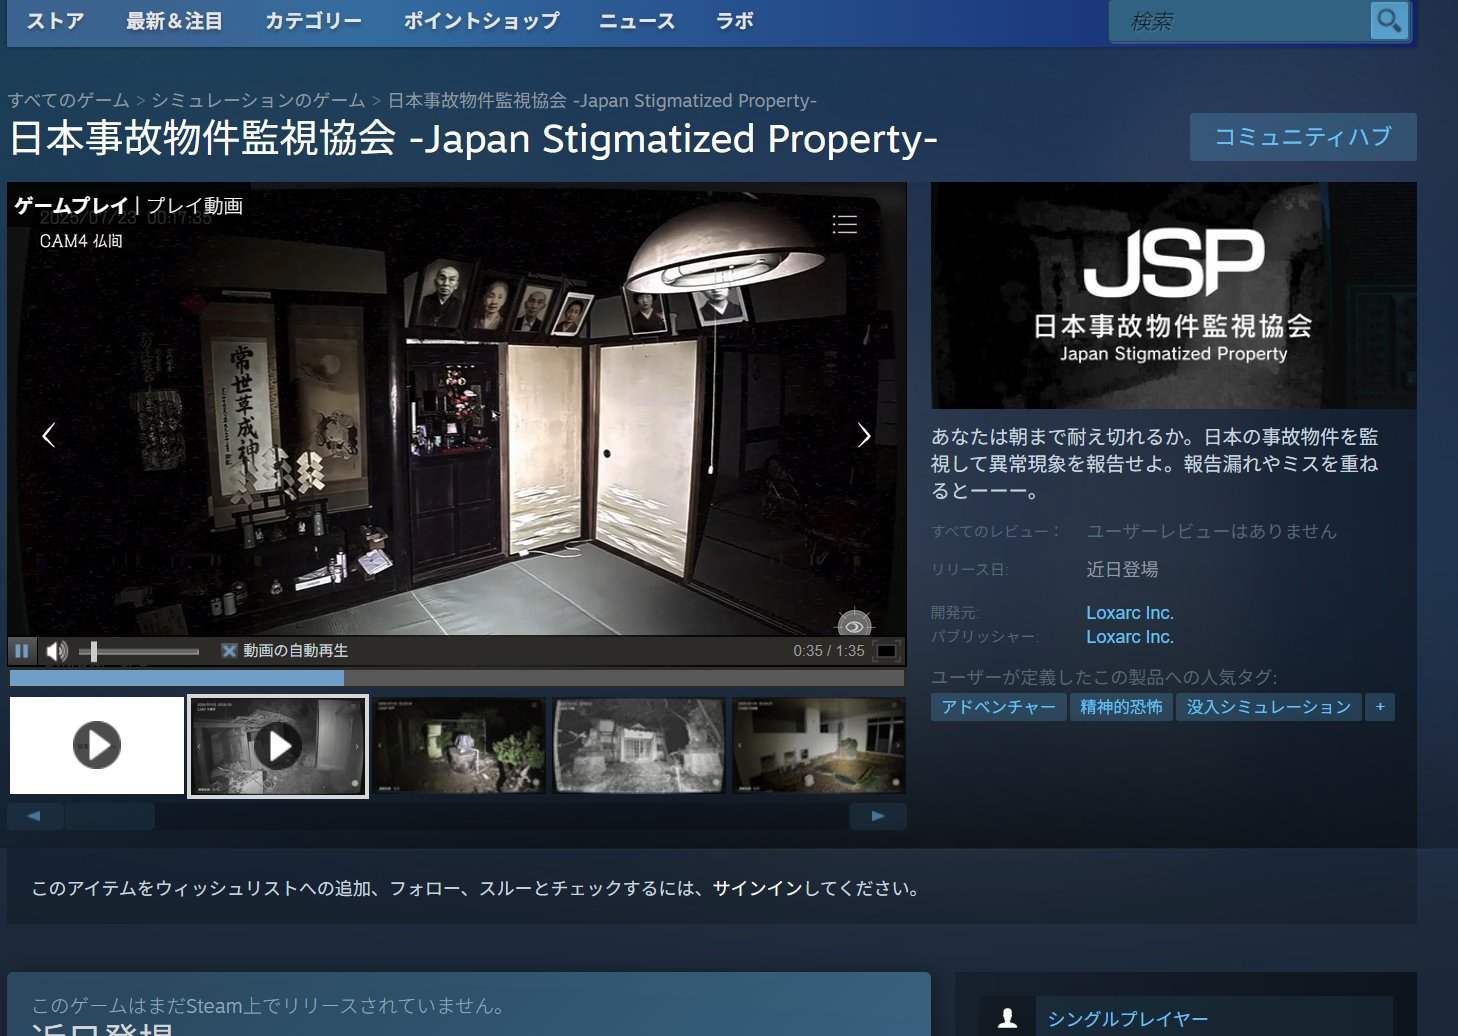1458x1036 pixels.
Task: Open the room interior screenshot thumbnail
Action: 819,746
